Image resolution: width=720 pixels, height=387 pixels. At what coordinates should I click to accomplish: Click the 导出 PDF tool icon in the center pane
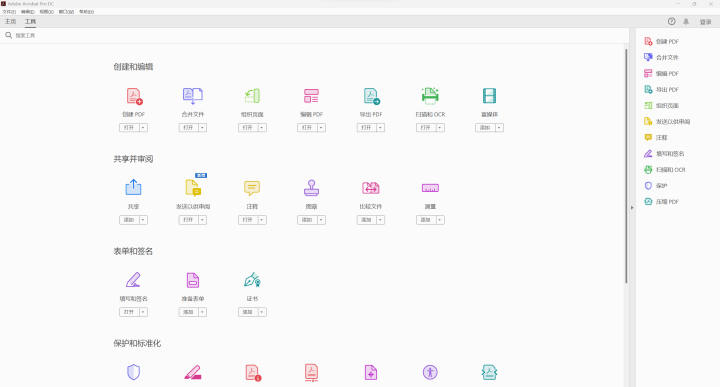tap(371, 96)
